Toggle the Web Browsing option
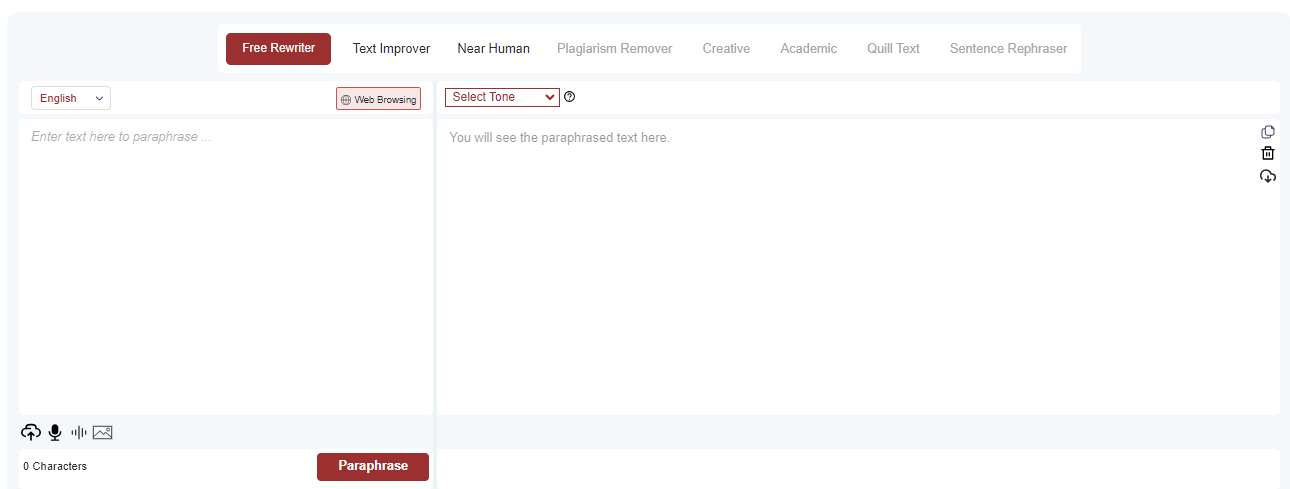Screen dimensions: 1290x489 point(379,99)
